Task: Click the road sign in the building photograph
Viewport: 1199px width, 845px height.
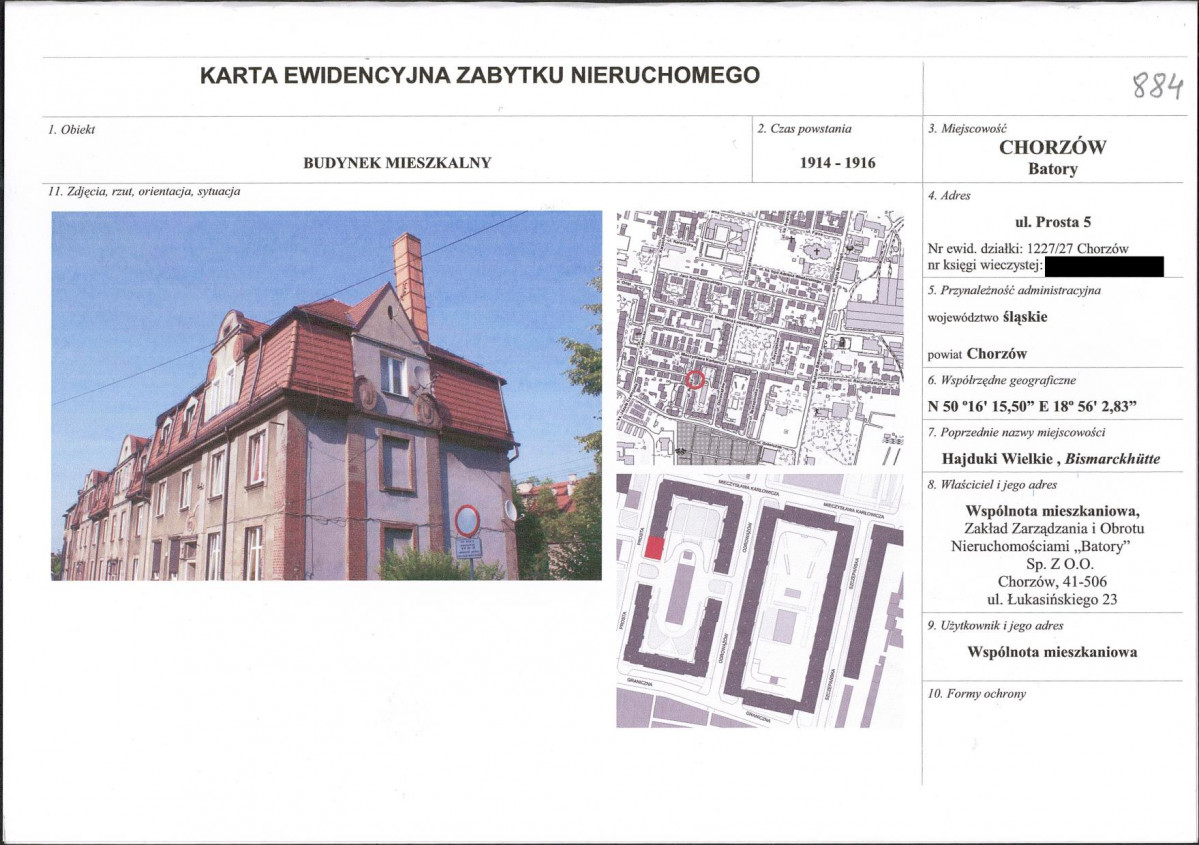Action: [466, 521]
